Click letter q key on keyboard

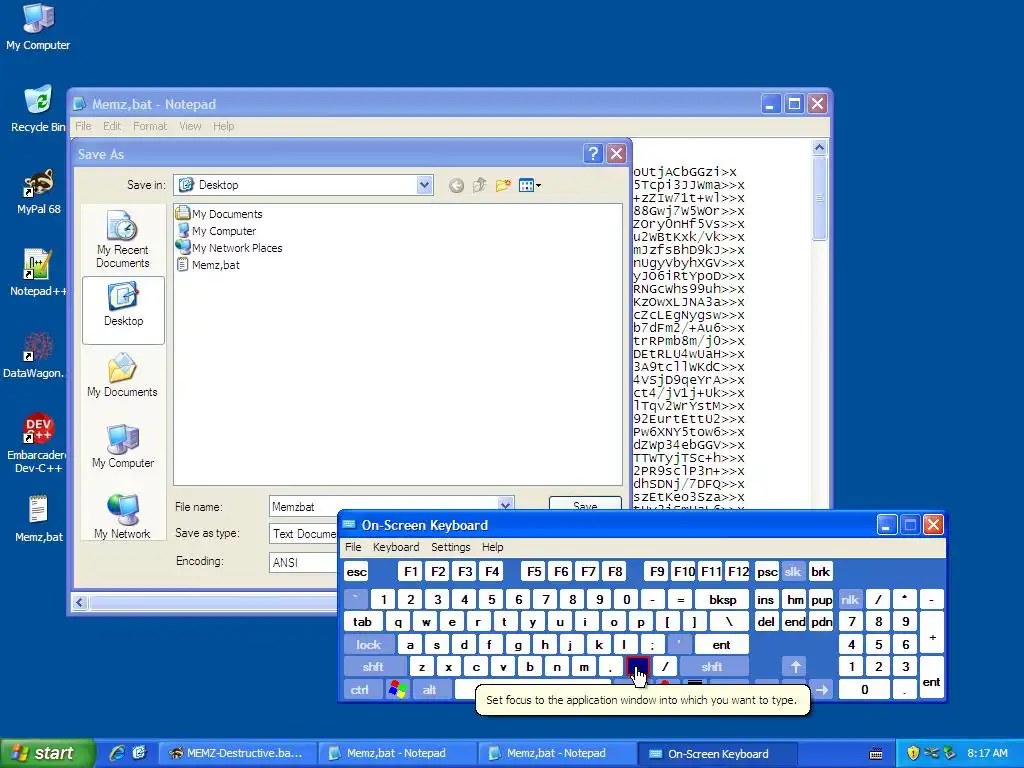tap(398, 622)
